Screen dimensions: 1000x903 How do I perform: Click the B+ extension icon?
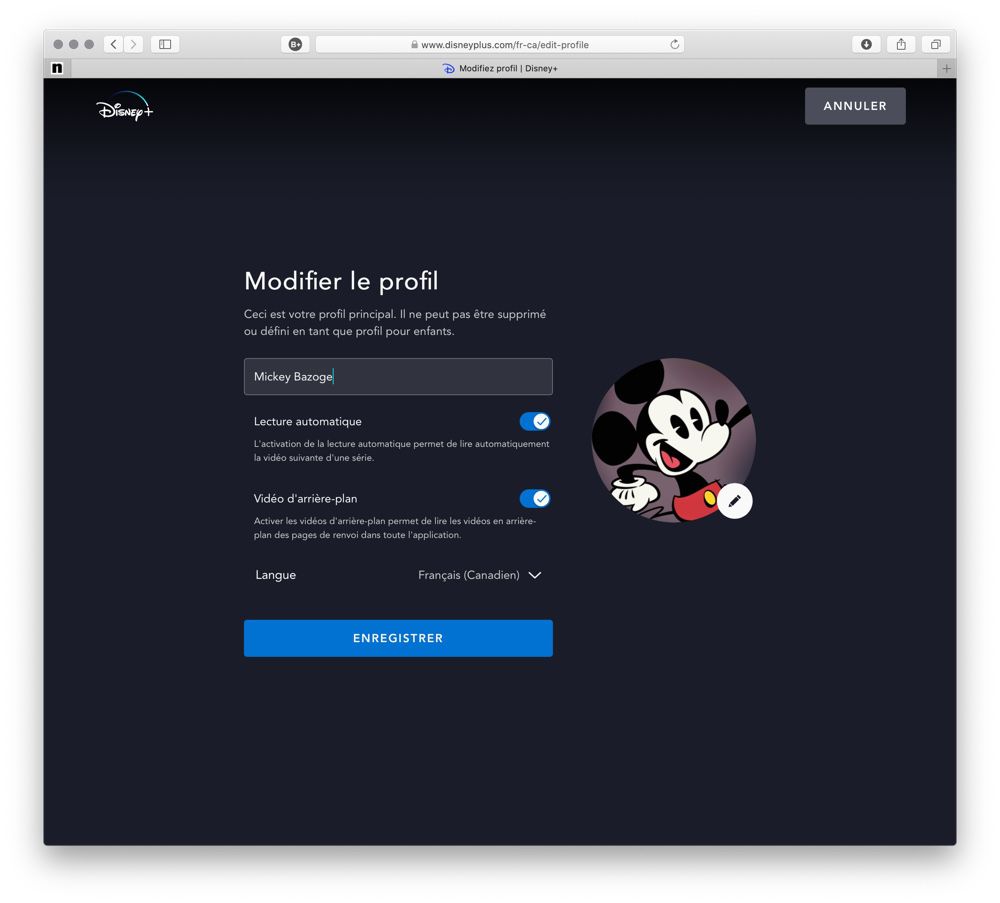coord(295,44)
